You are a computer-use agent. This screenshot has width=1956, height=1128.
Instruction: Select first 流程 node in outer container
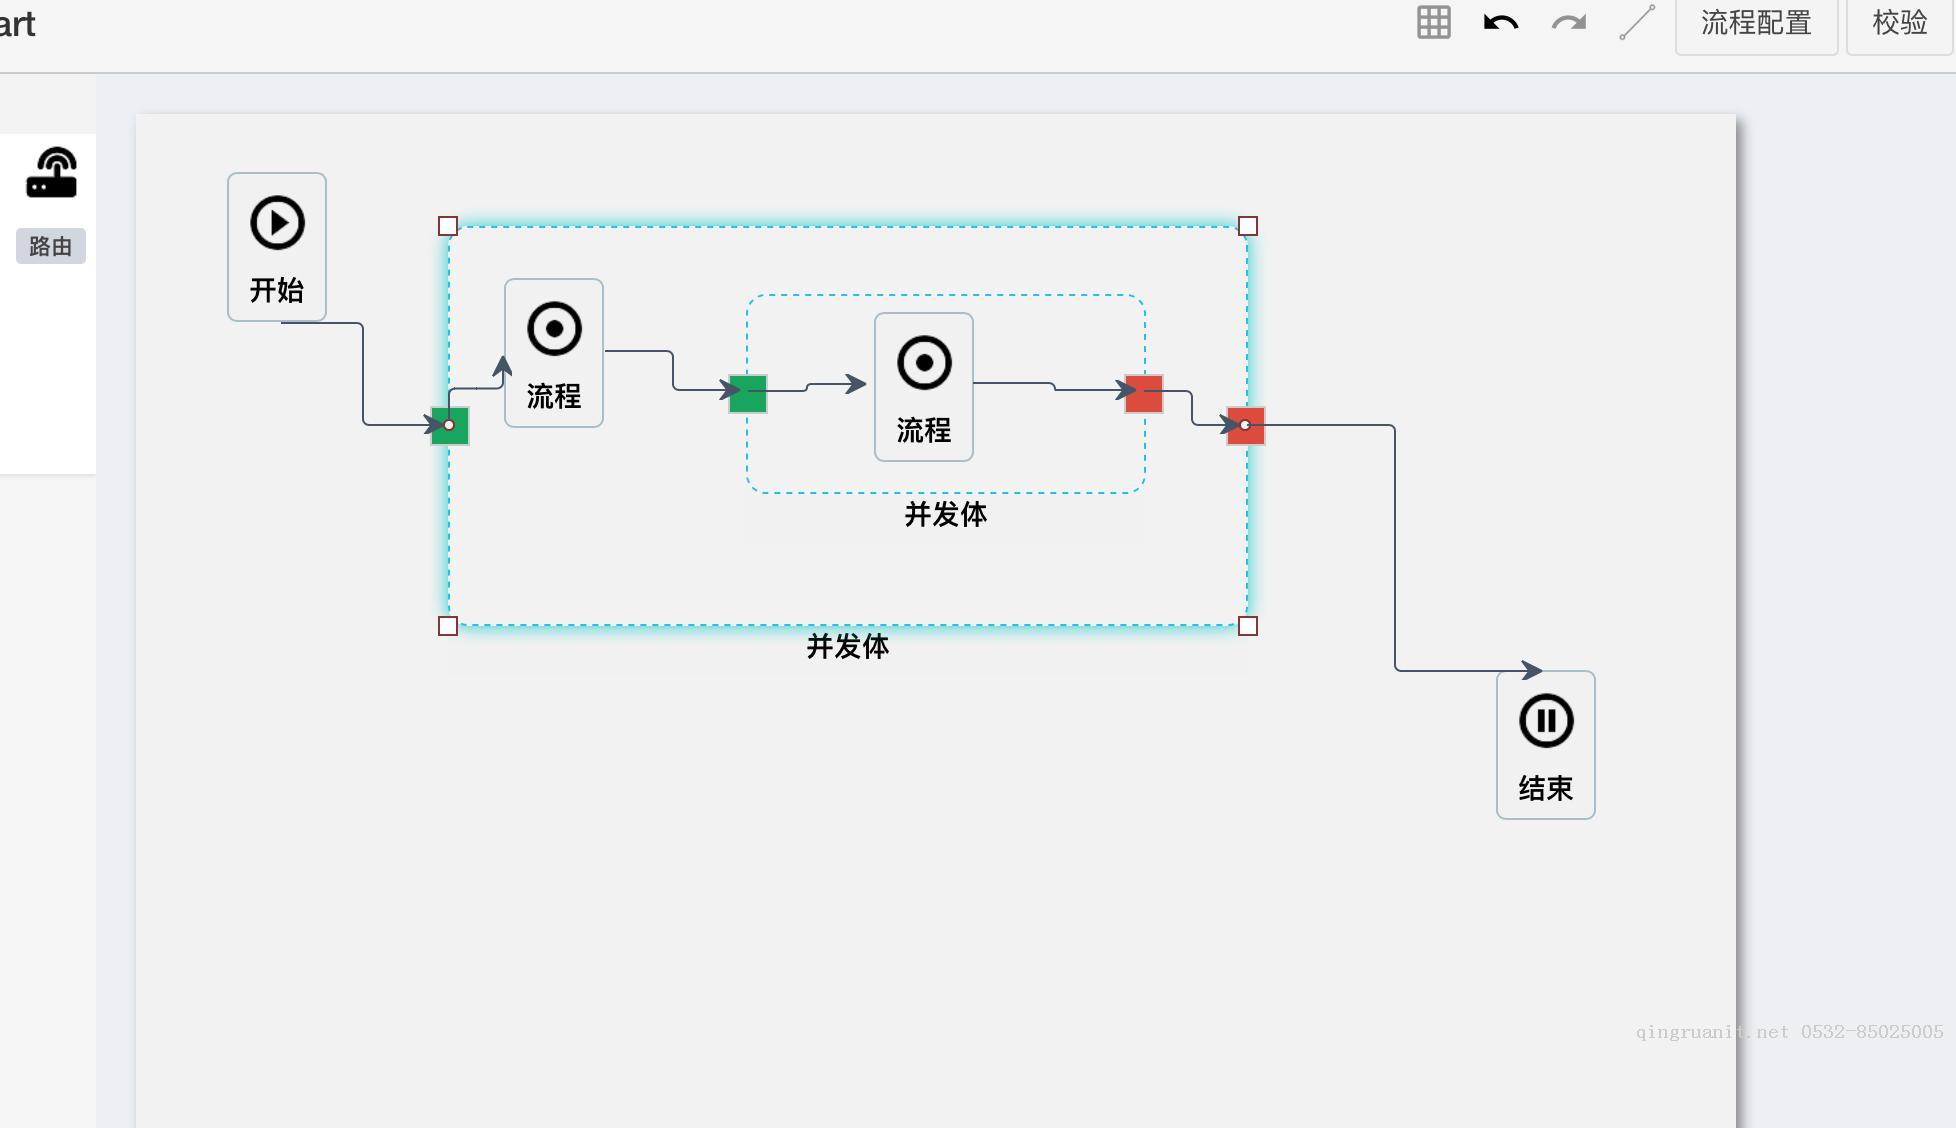pos(554,353)
